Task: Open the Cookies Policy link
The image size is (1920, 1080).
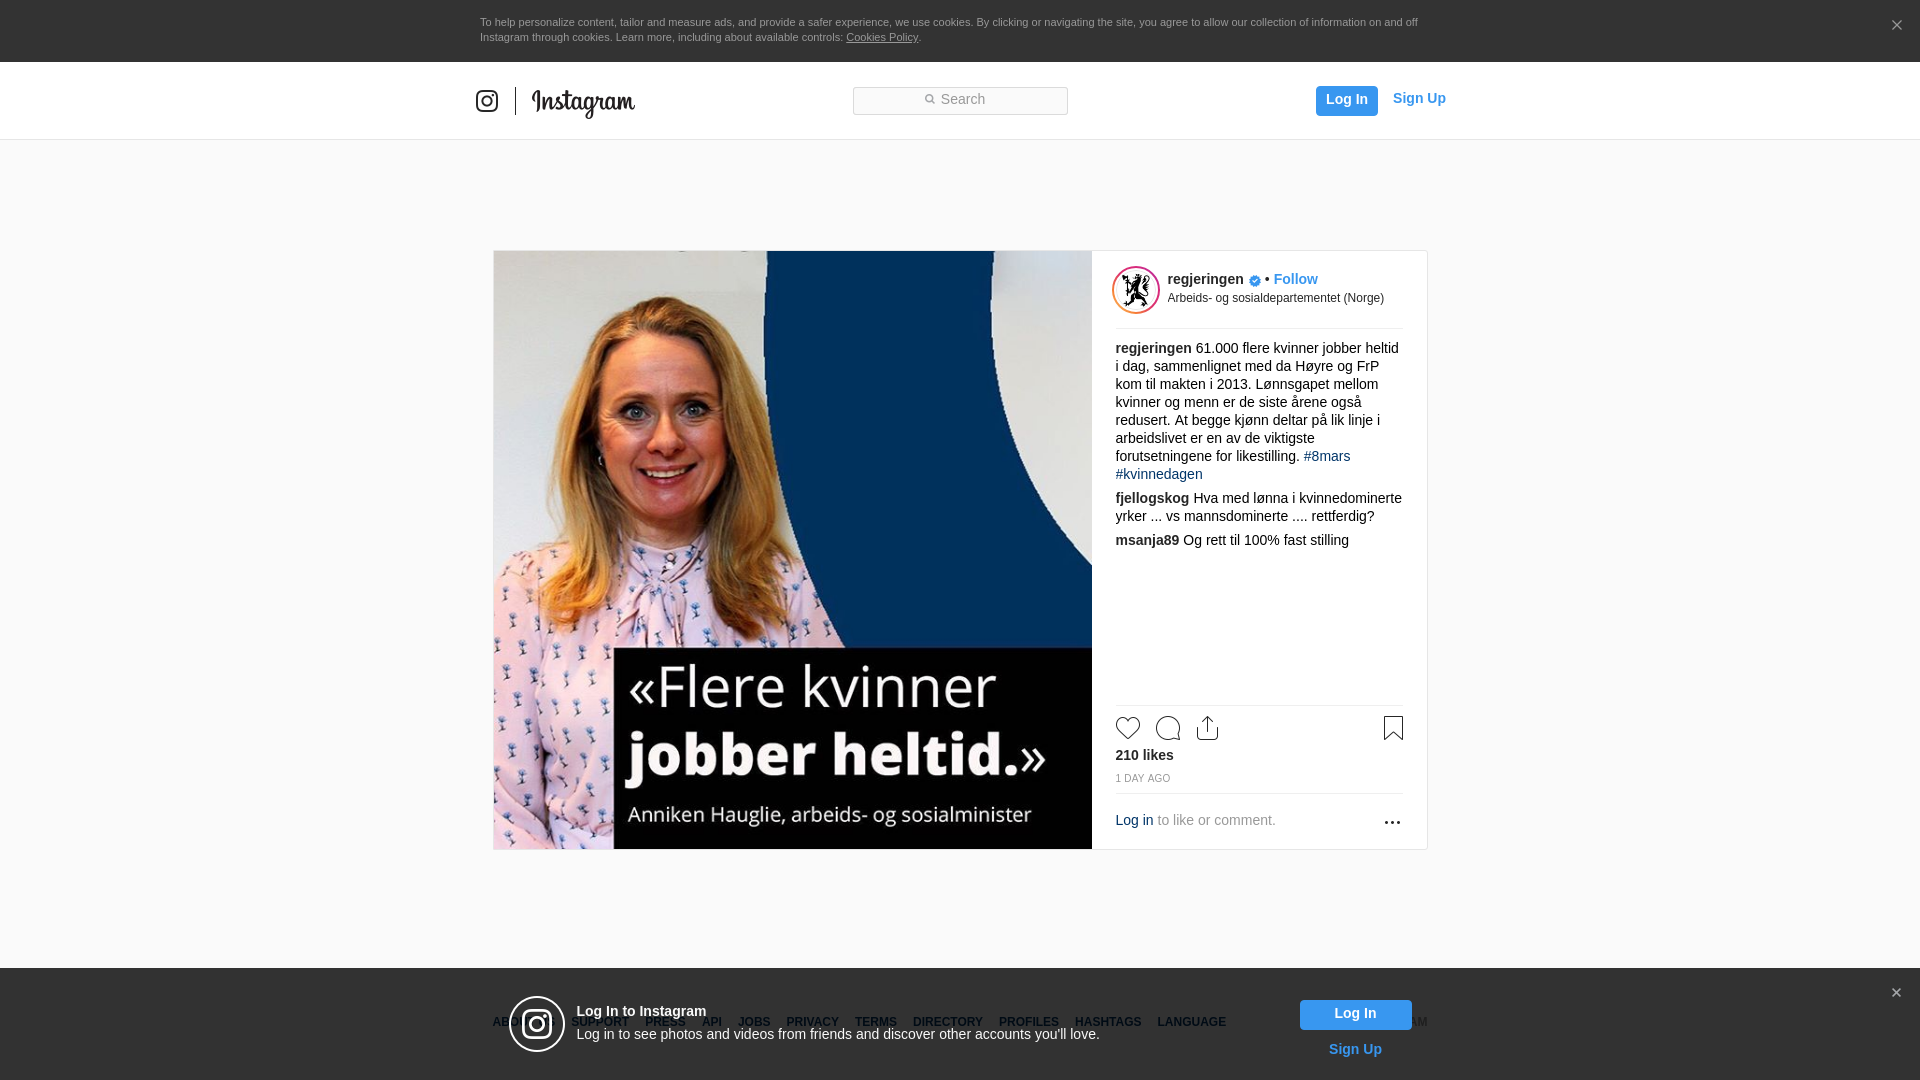Action: pos(881,37)
